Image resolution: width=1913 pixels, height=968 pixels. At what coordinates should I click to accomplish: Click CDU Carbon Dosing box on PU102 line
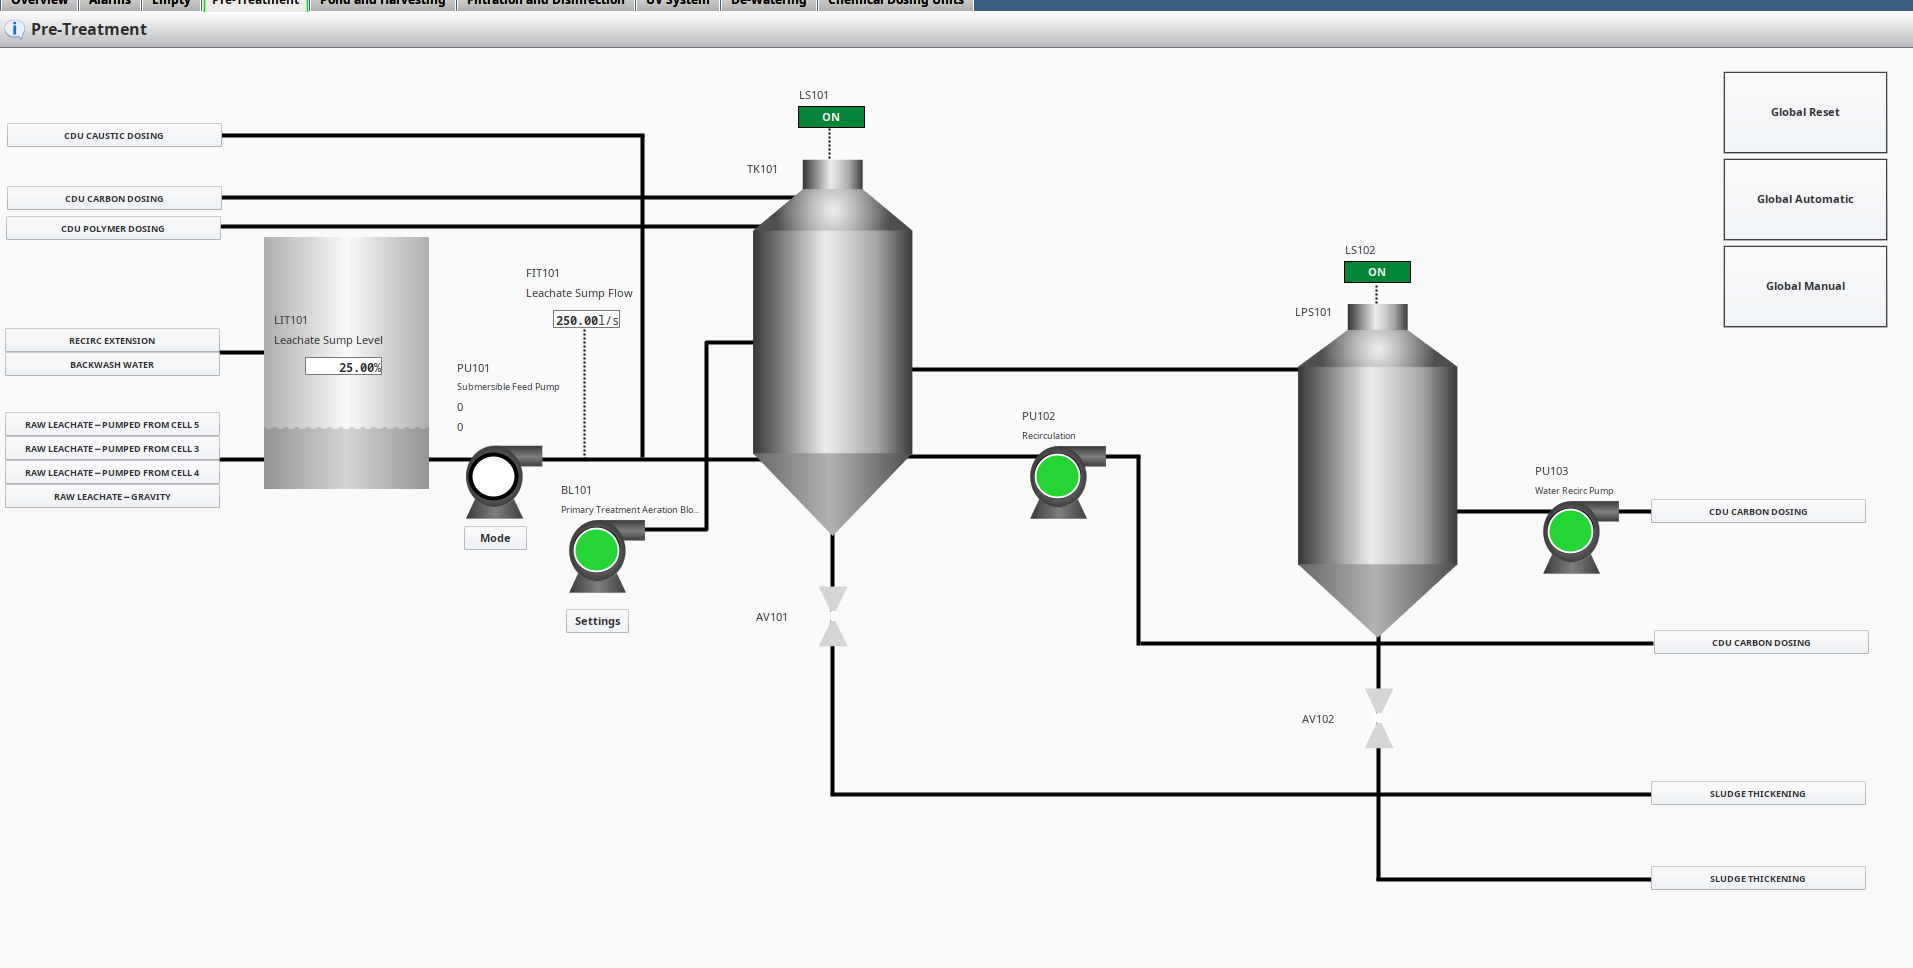pos(1761,642)
